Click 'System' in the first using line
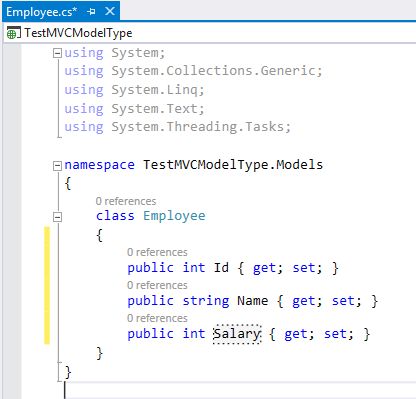 coord(135,53)
